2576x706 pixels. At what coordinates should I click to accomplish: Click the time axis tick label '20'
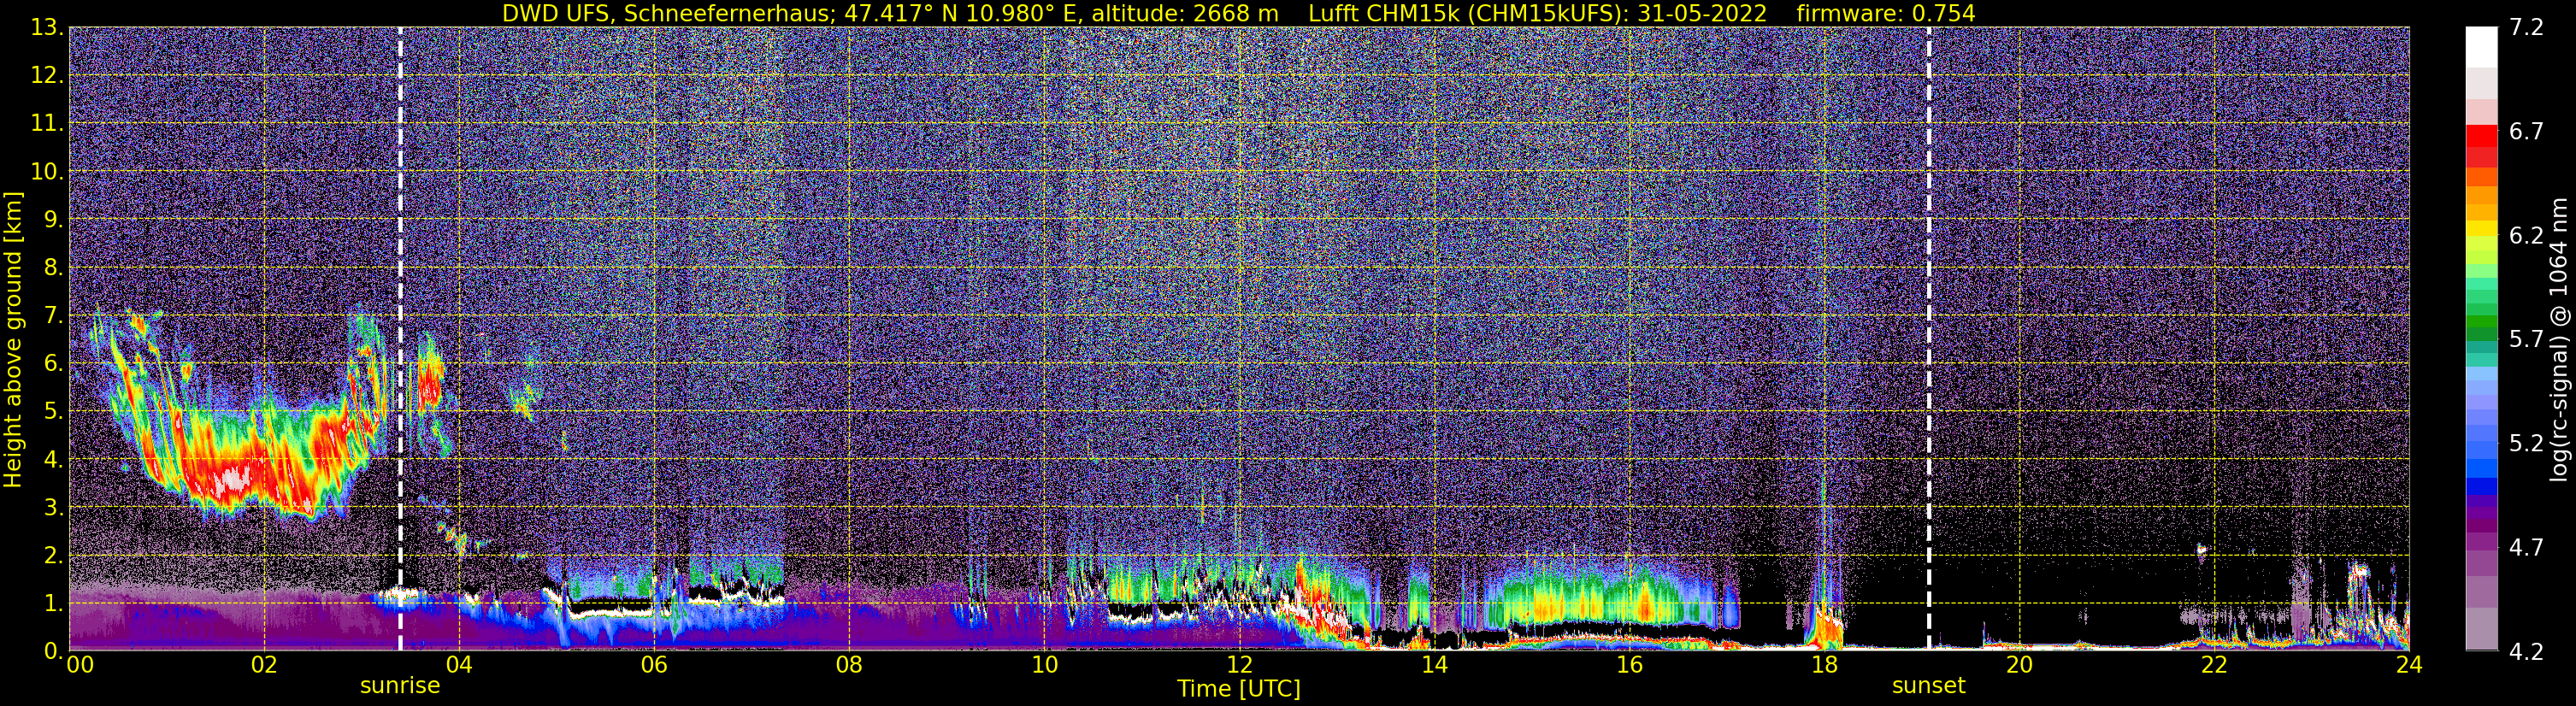(x=2019, y=665)
